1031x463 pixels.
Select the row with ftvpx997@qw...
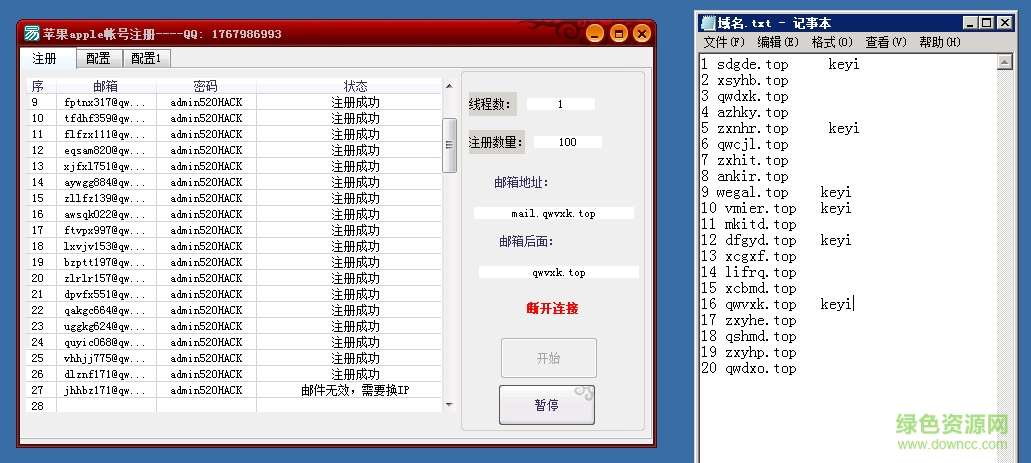coord(234,230)
